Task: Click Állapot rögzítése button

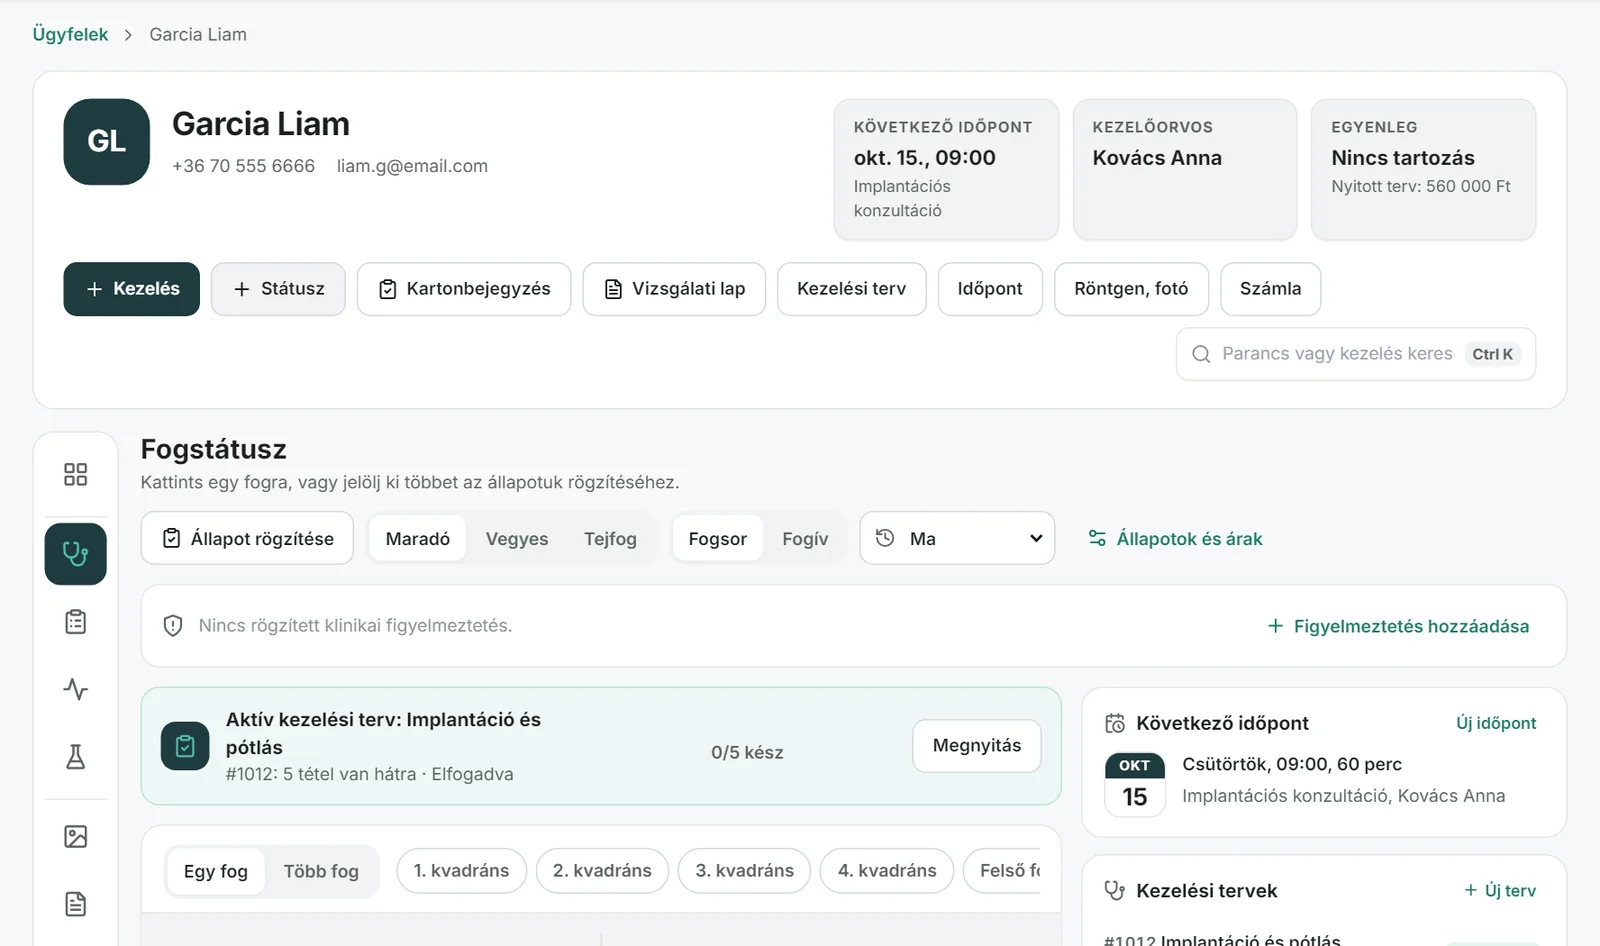Action: pos(247,538)
